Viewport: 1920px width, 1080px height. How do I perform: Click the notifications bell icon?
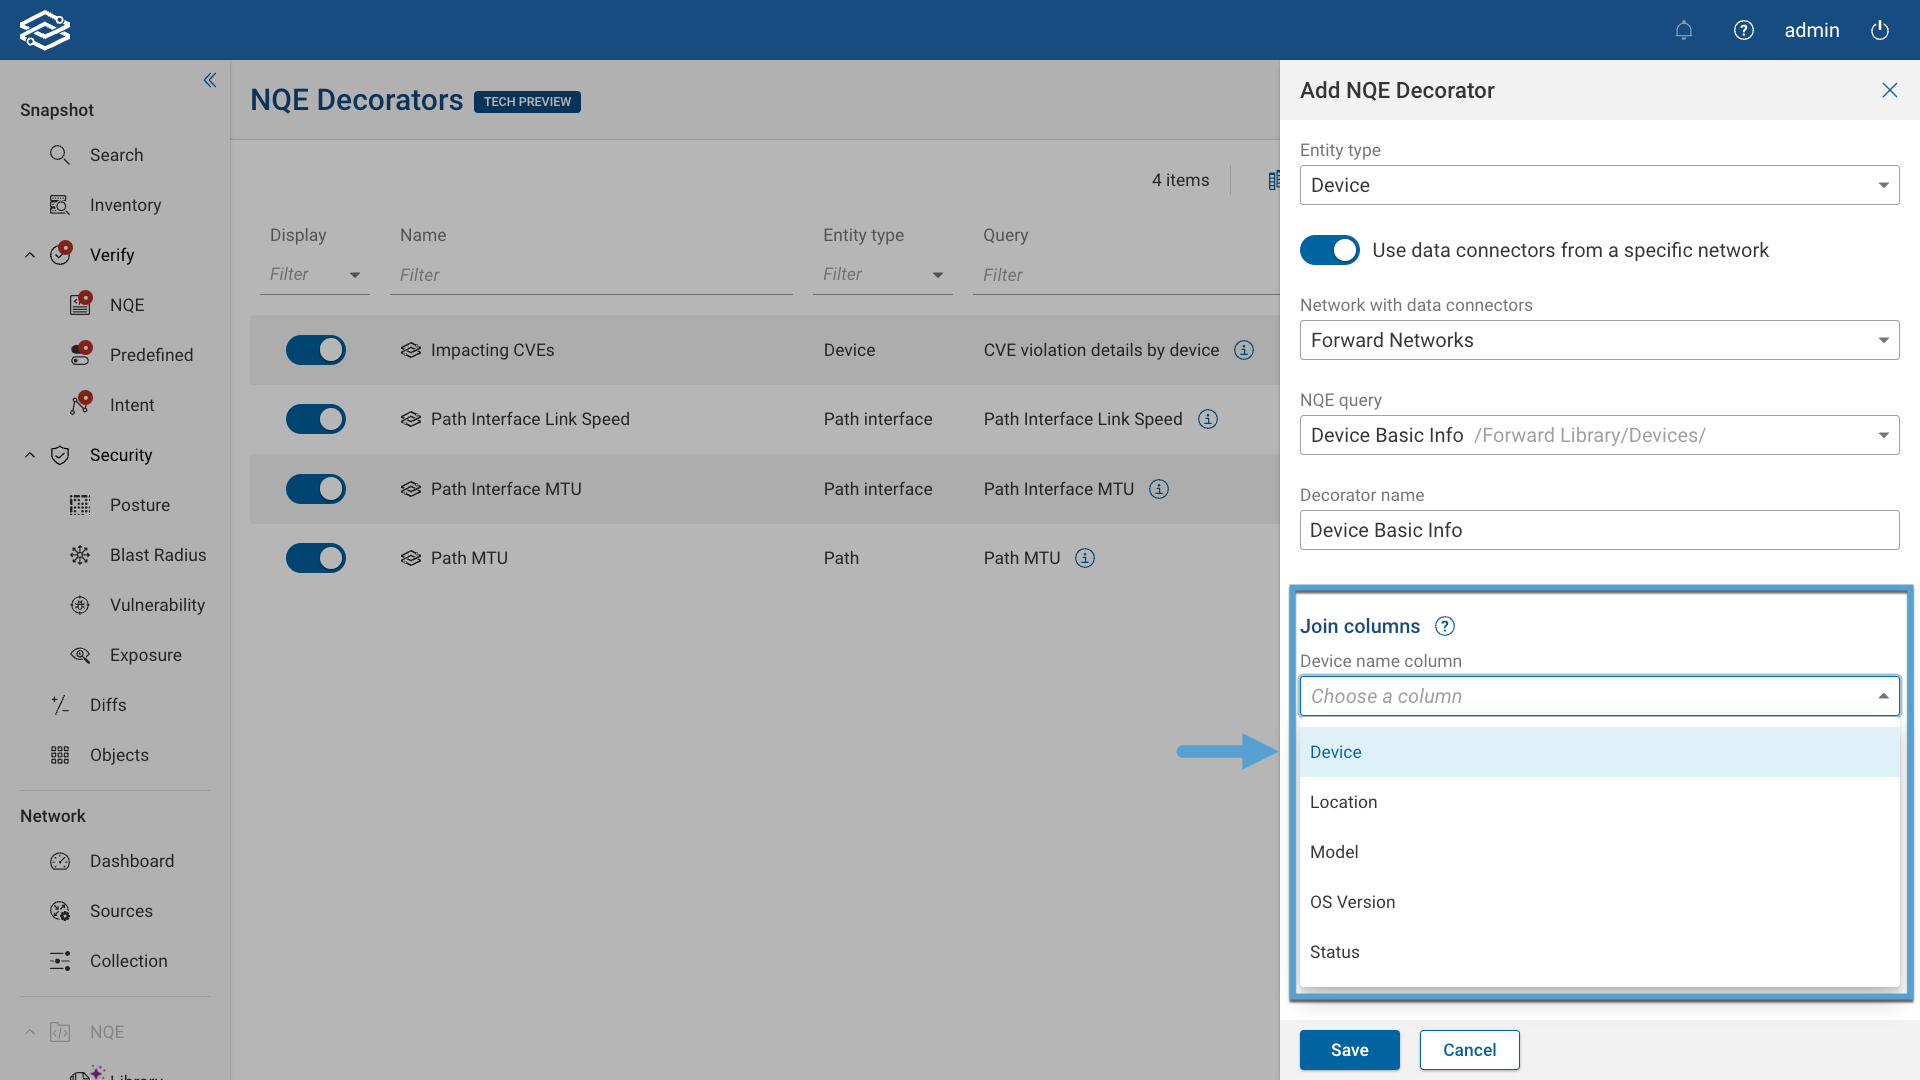point(1684,30)
